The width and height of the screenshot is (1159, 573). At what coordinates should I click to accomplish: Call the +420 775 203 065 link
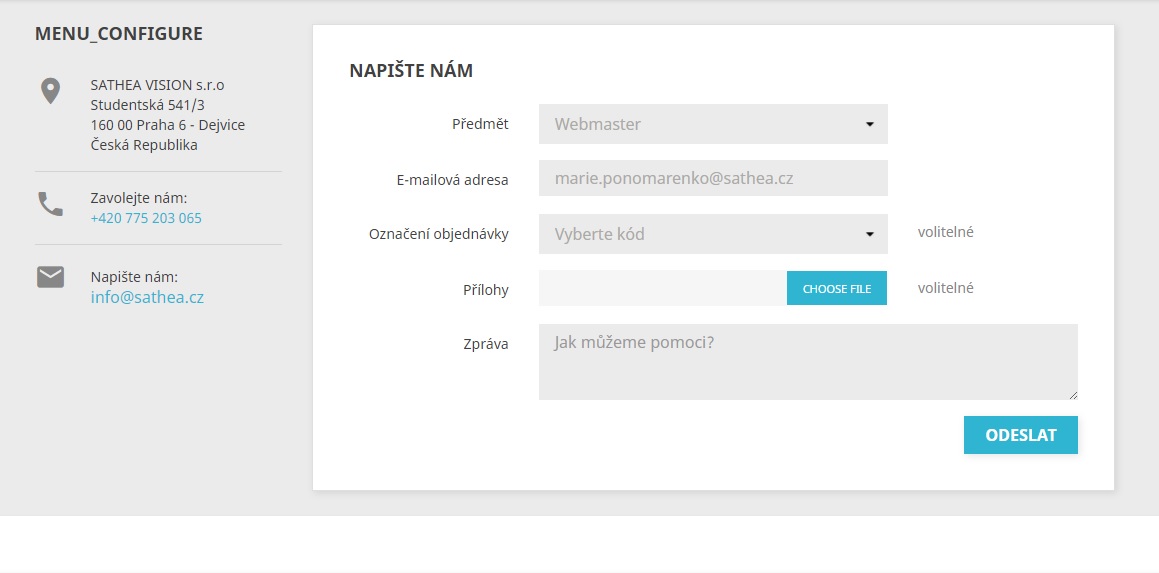146,218
